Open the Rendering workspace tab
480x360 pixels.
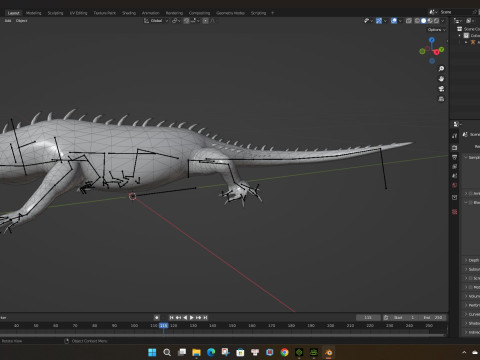tap(174, 13)
